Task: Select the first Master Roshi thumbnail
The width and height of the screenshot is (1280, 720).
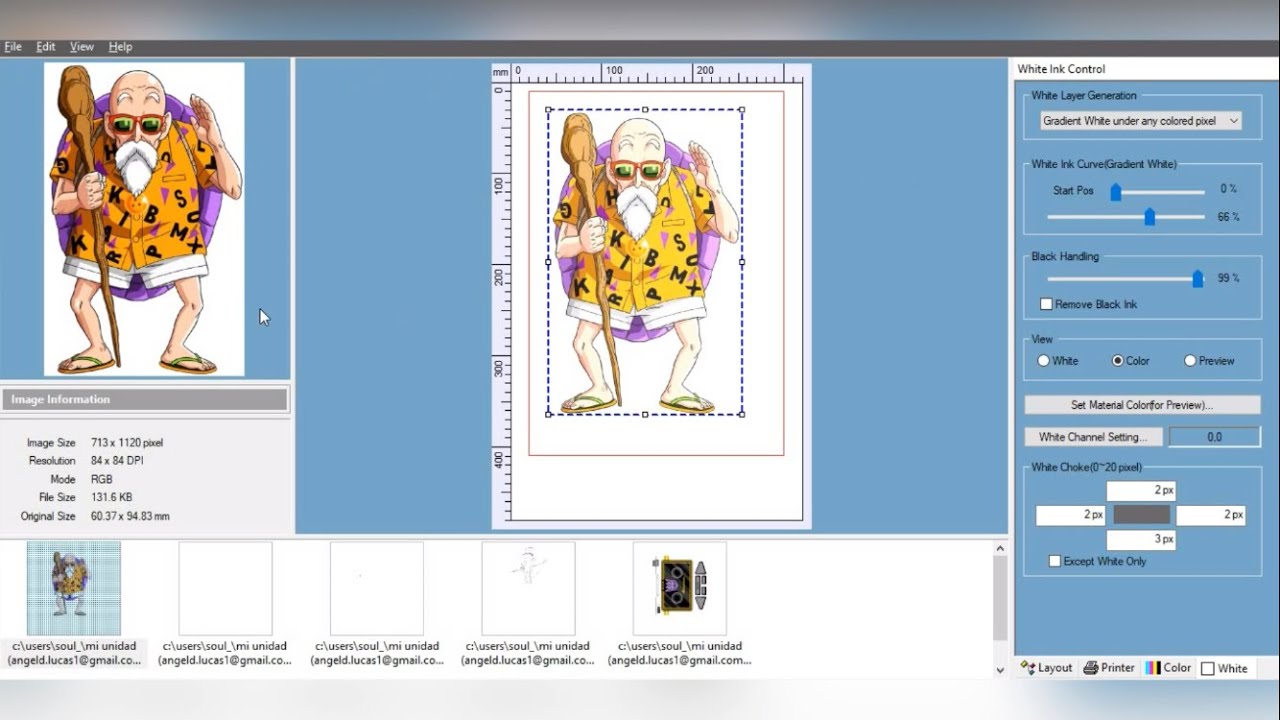Action: [x=74, y=588]
